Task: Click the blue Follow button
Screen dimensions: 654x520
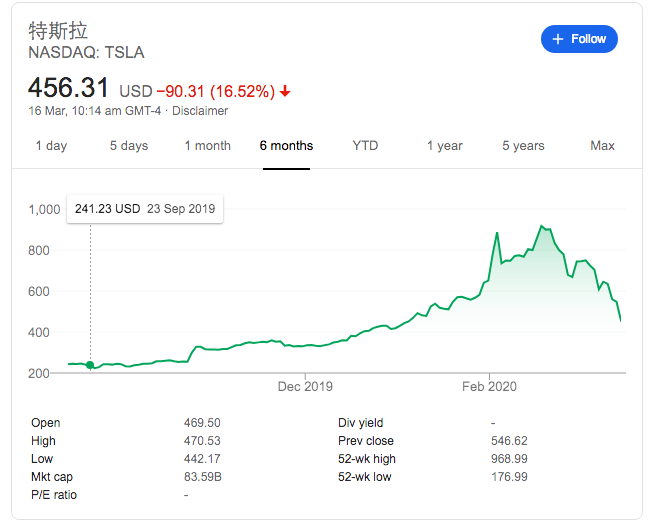Action: pos(579,39)
